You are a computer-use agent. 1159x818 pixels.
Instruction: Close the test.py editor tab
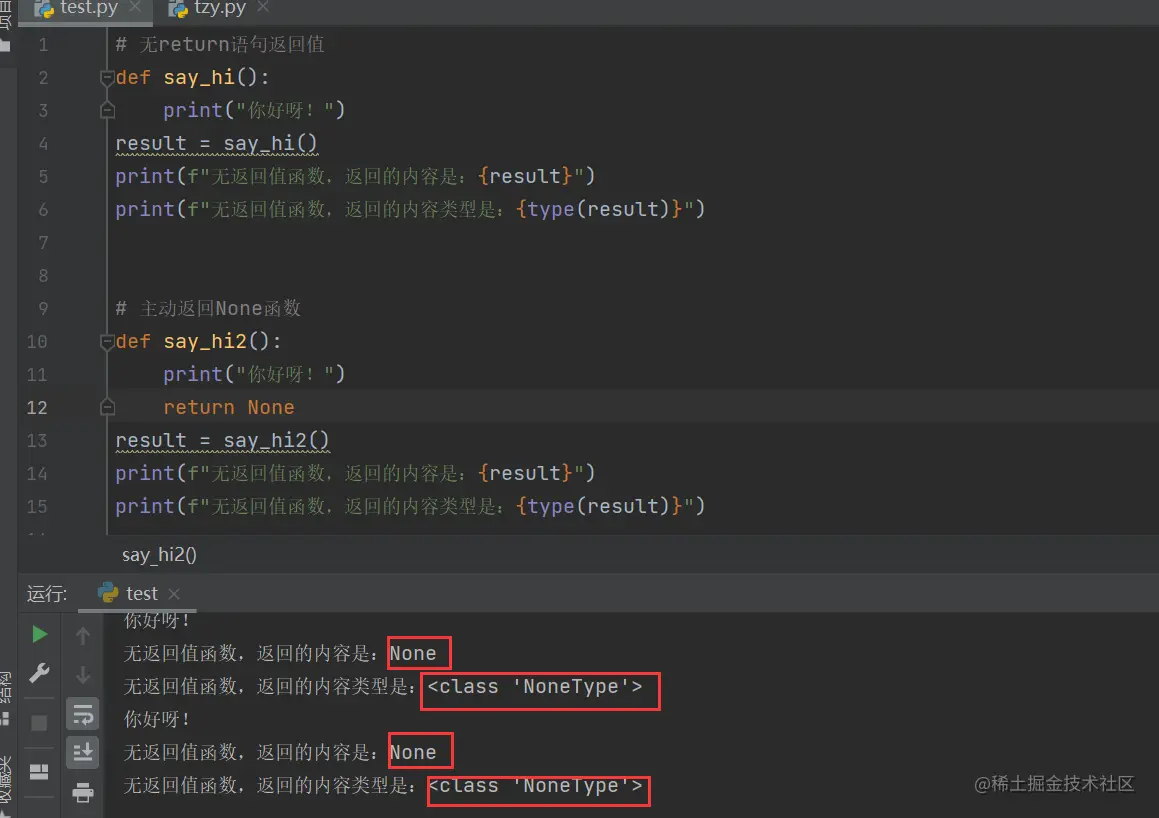[135, 7]
